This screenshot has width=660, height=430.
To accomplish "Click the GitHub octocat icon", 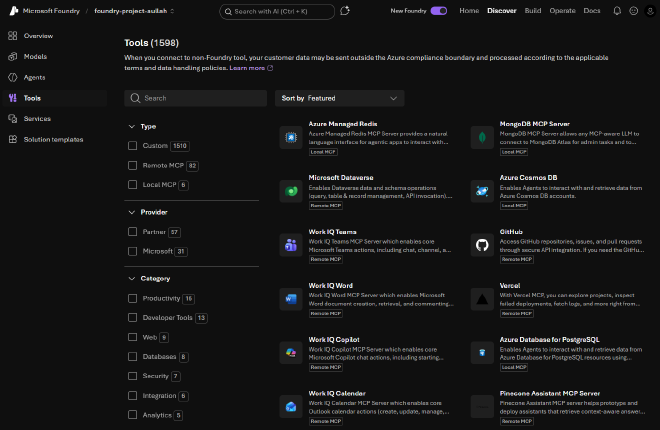I will [482, 245].
